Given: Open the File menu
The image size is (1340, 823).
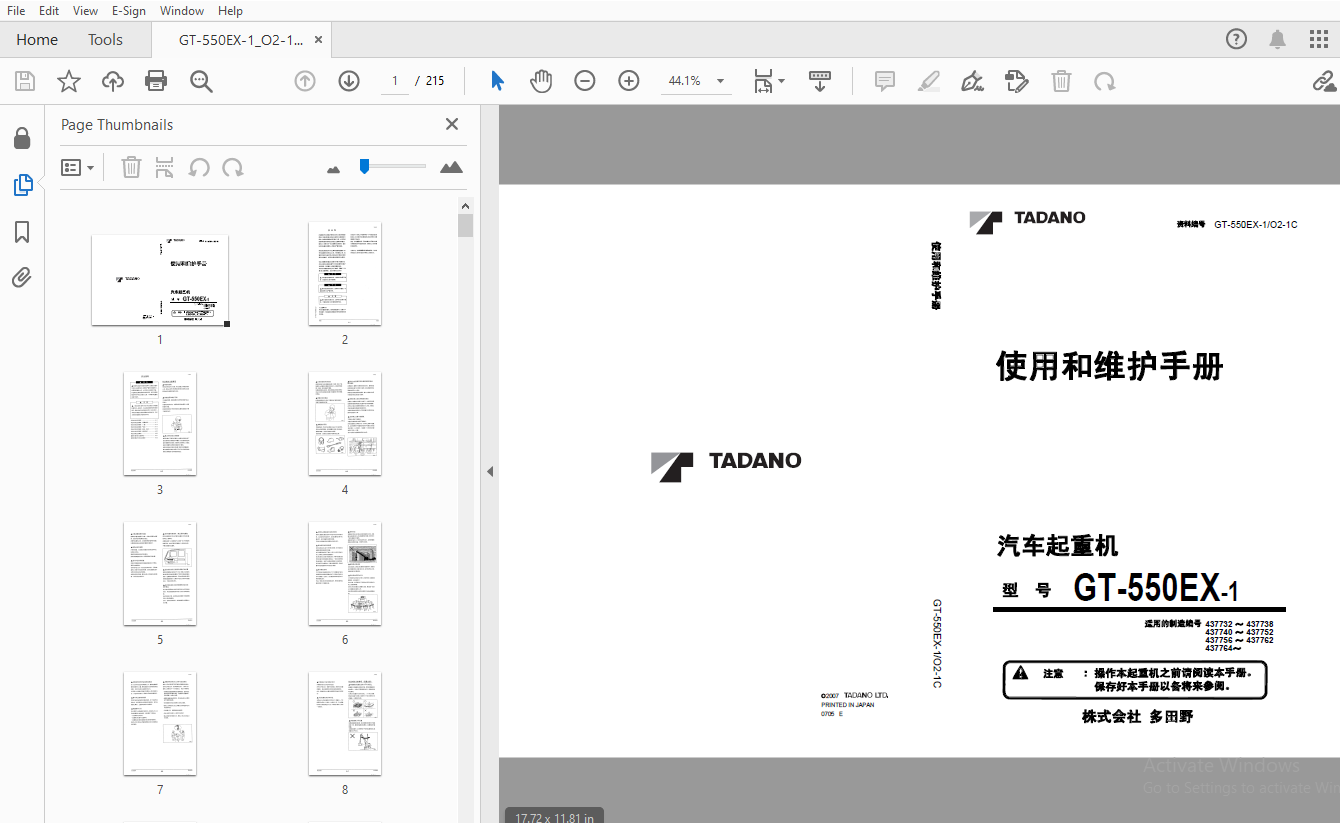Looking at the screenshot, I should point(16,10).
